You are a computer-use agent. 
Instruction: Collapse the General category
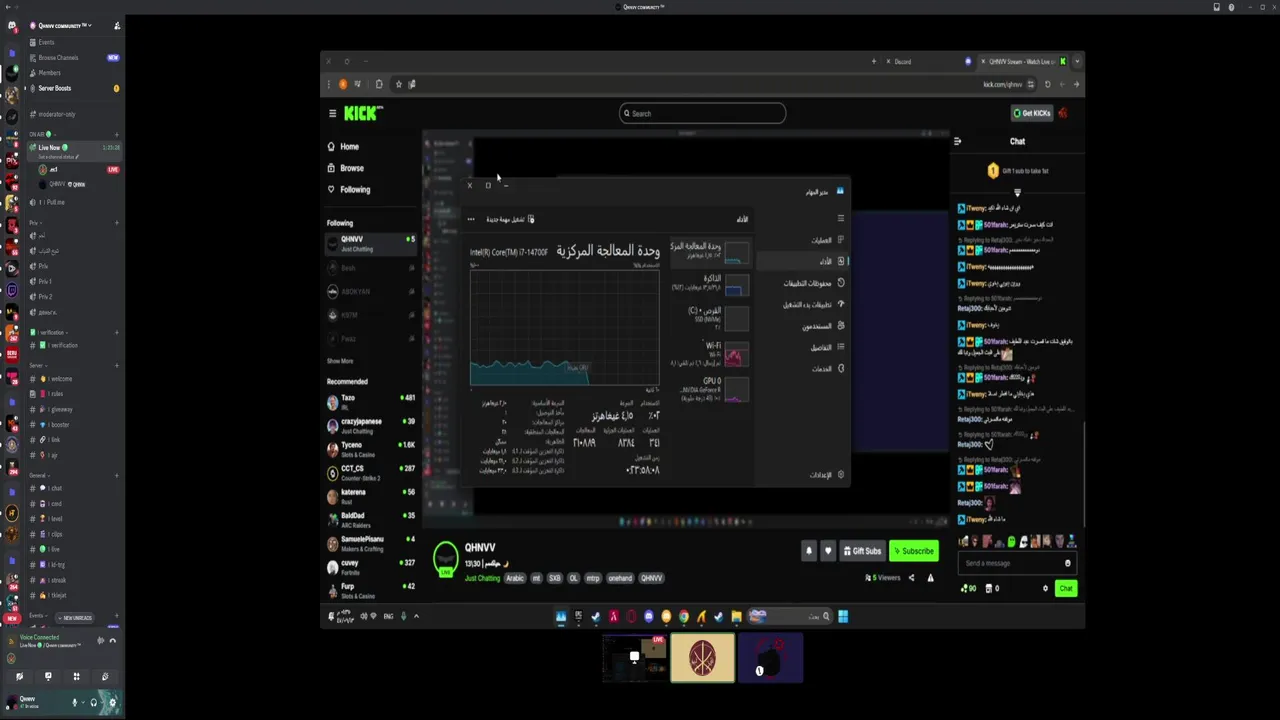tap(39, 476)
